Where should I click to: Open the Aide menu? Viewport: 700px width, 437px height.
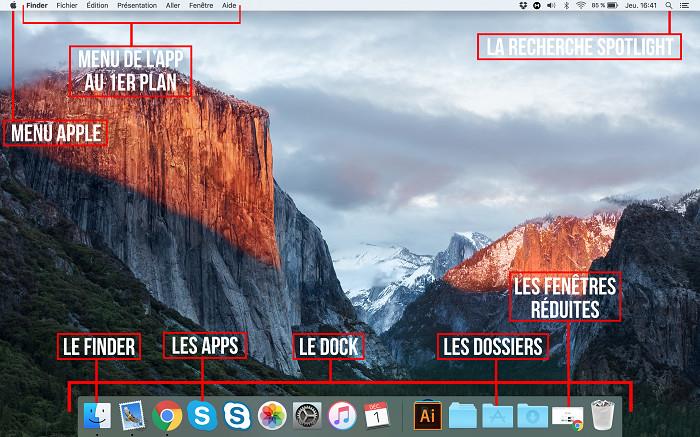tap(229, 6)
